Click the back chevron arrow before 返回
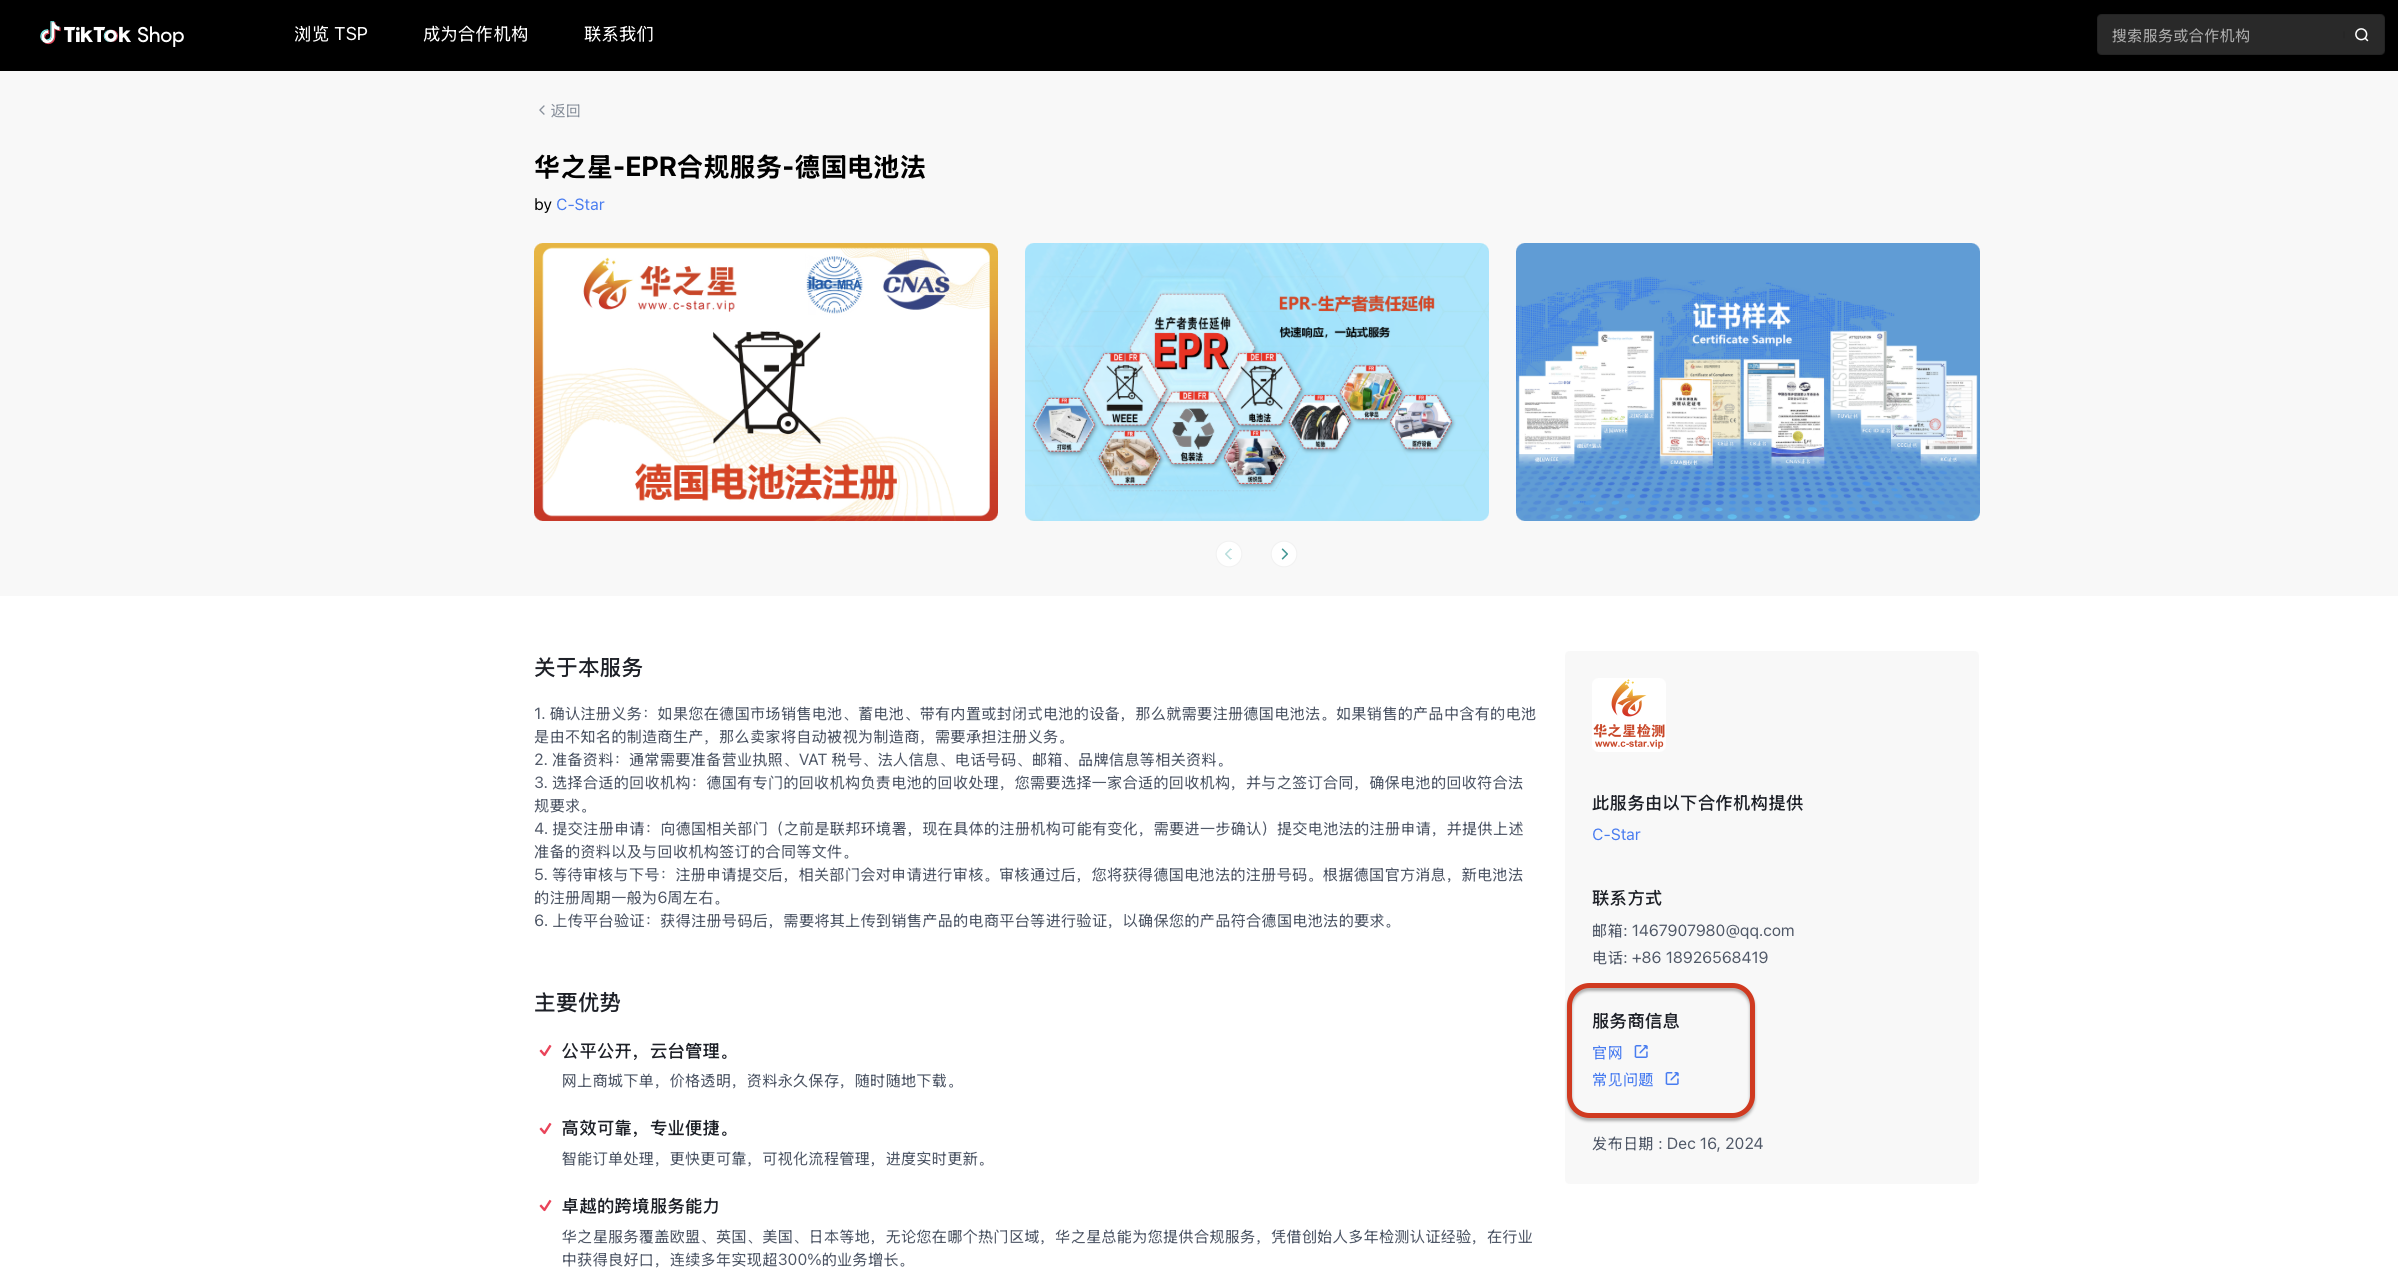This screenshot has height=1275, width=2398. point(541,110)
